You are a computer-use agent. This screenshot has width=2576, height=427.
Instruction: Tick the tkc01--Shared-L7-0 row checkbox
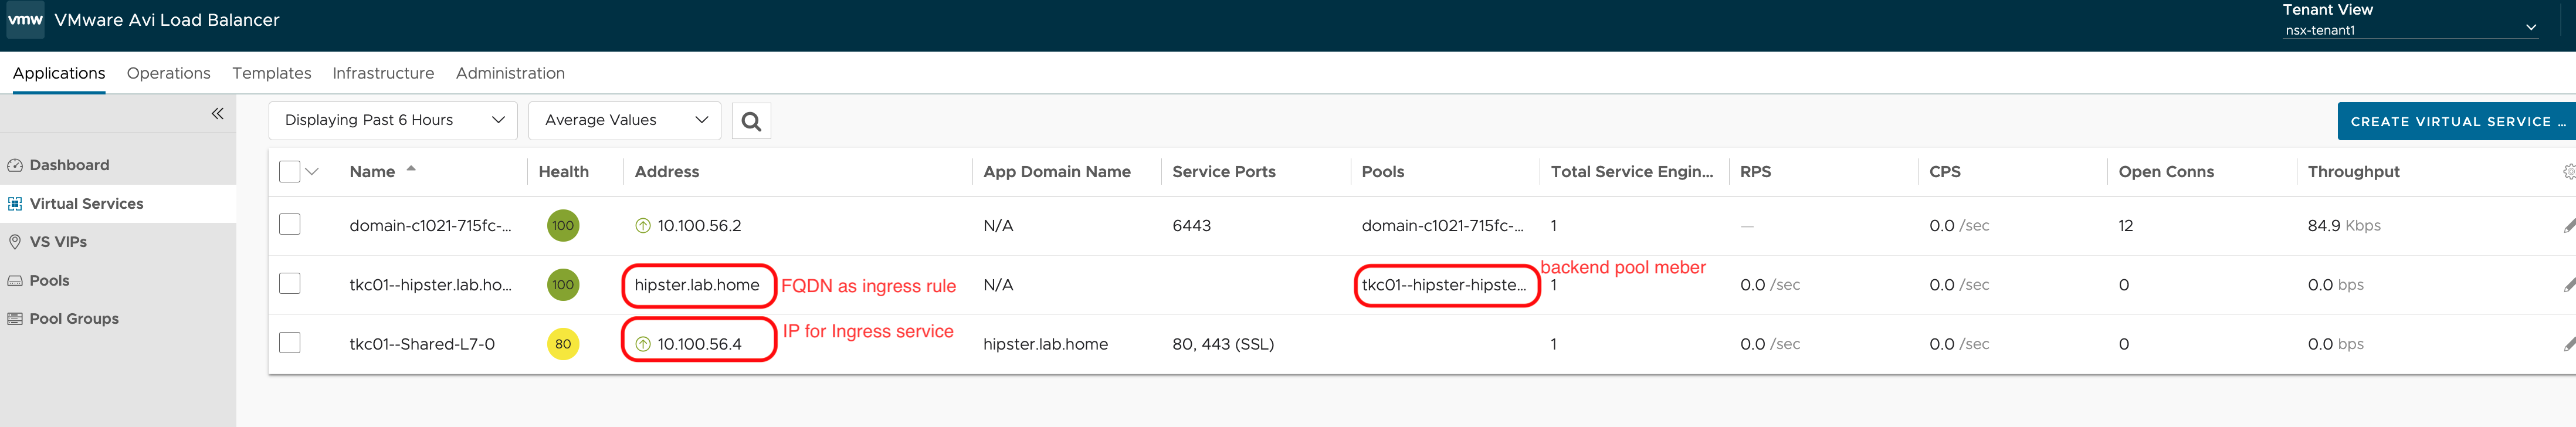point(290,343)
